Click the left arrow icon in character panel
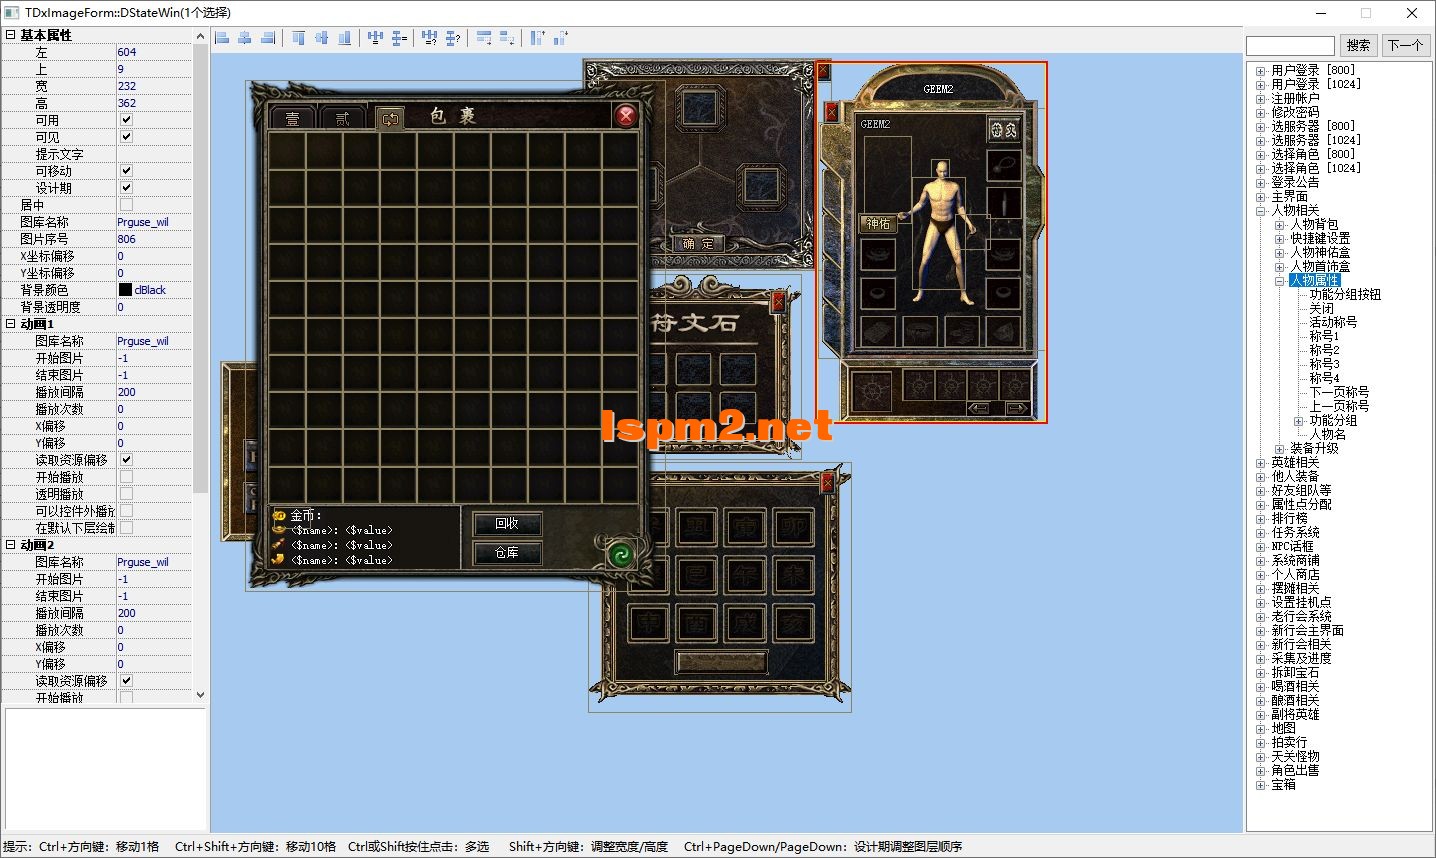 (978, 408)
